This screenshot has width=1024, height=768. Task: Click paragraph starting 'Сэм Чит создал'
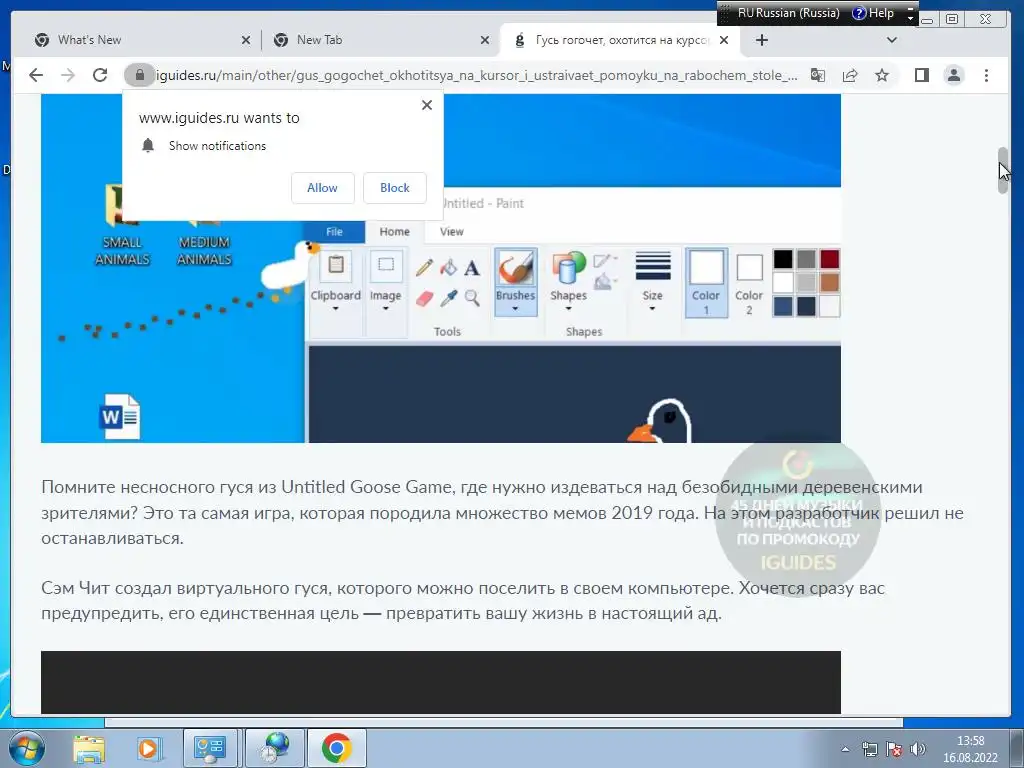point(462,601)
